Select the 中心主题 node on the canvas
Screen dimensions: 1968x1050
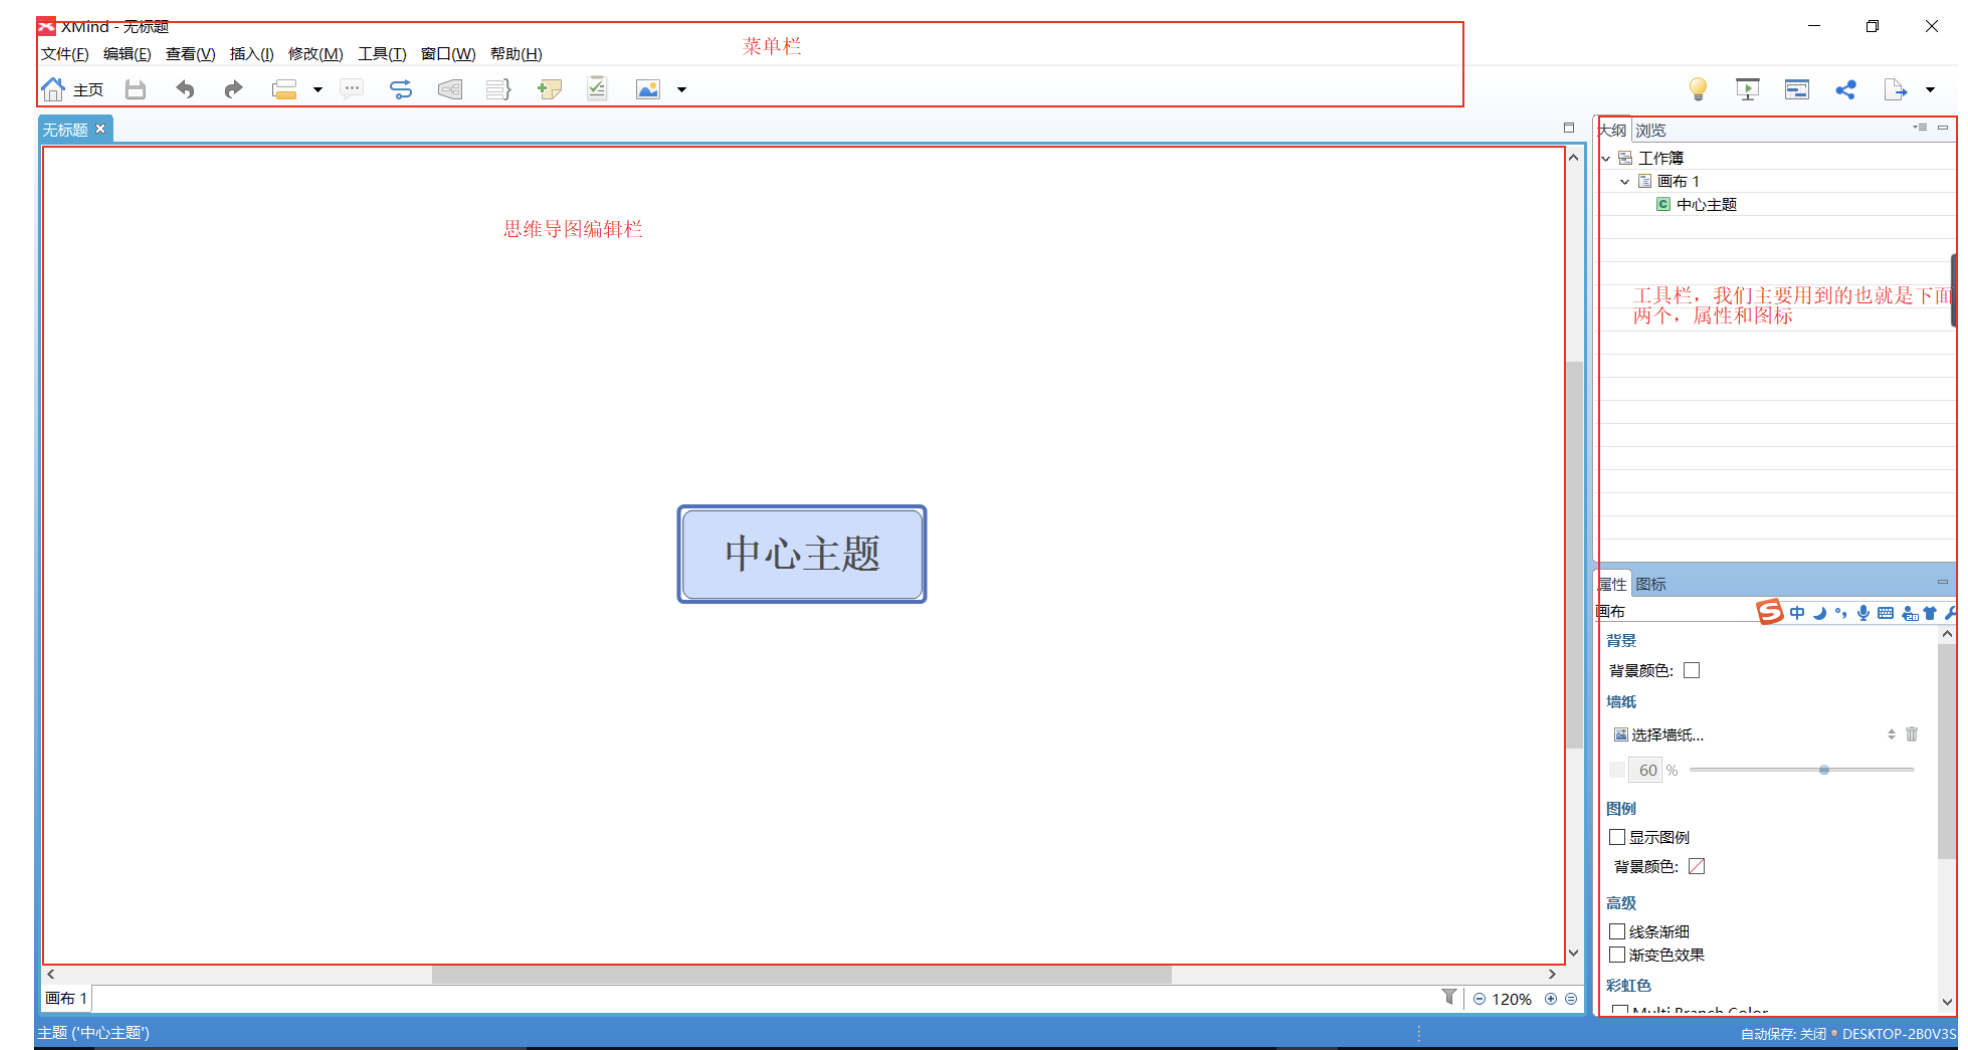click(x=802, y=554)
